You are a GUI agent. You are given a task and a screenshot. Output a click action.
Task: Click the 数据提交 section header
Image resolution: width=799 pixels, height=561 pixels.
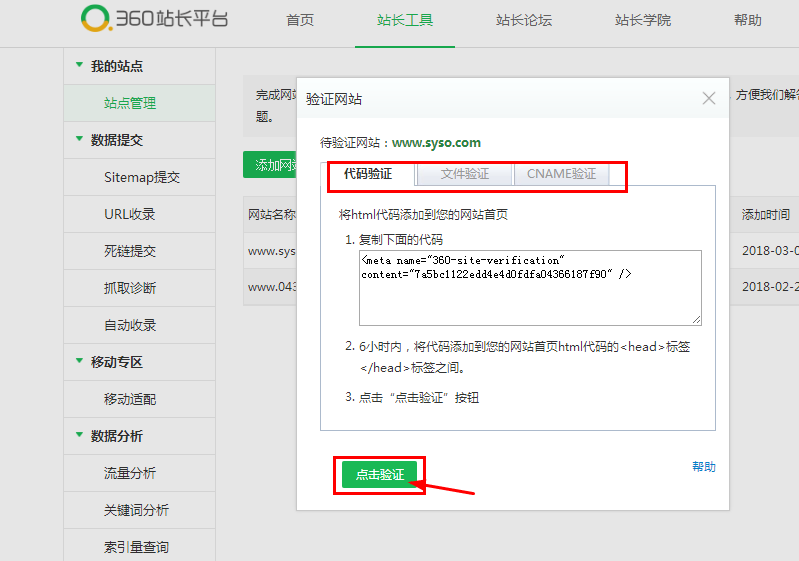(x=117, y=140)
